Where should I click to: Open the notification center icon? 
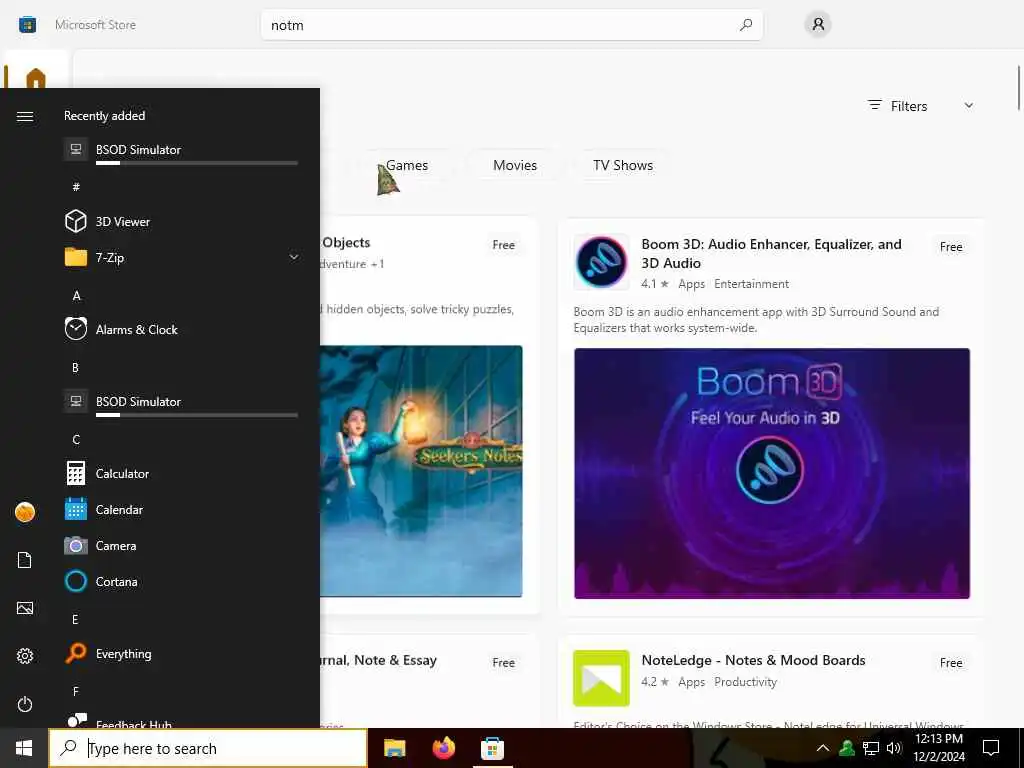[991, 748]
